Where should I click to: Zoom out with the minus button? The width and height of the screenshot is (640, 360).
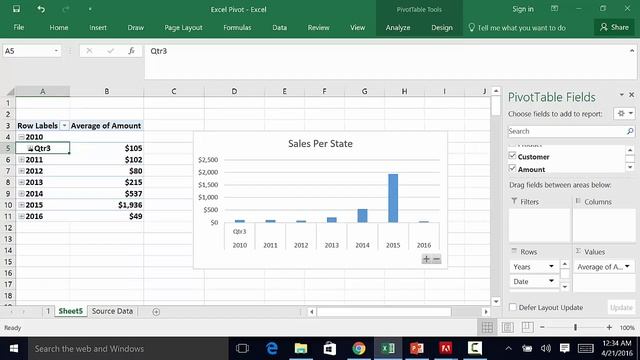tap(542, 327)
